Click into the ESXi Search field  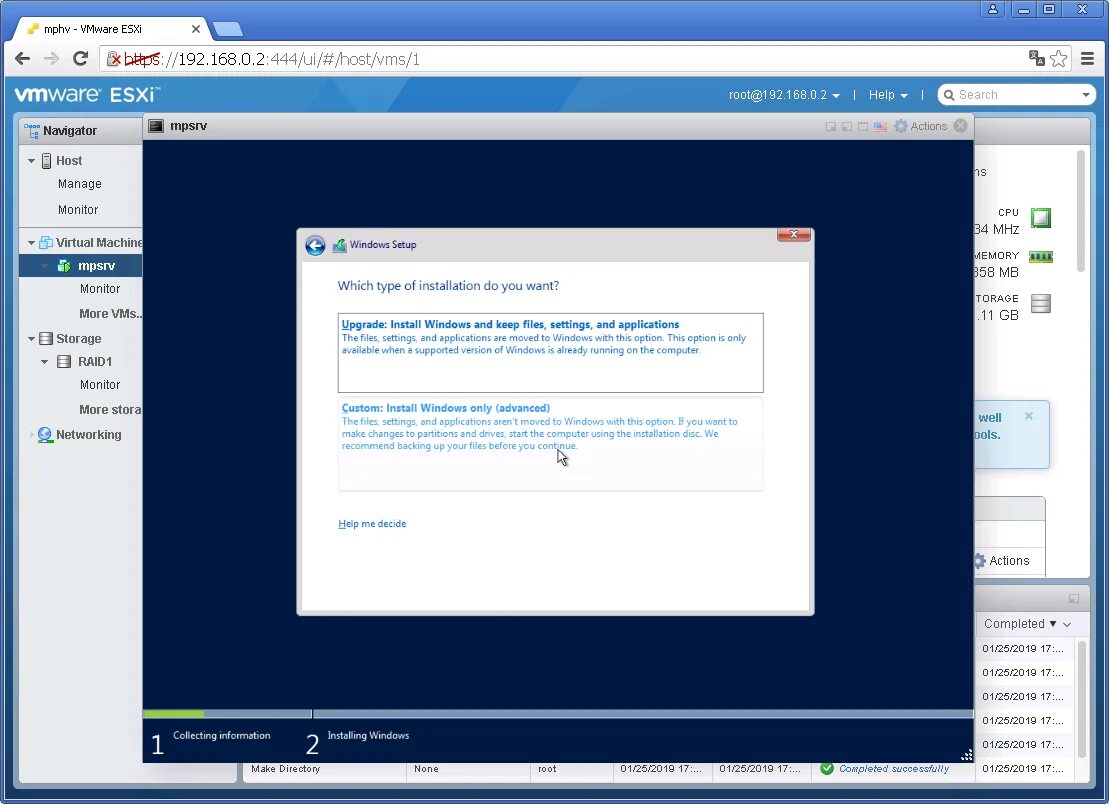point(1016,95)
